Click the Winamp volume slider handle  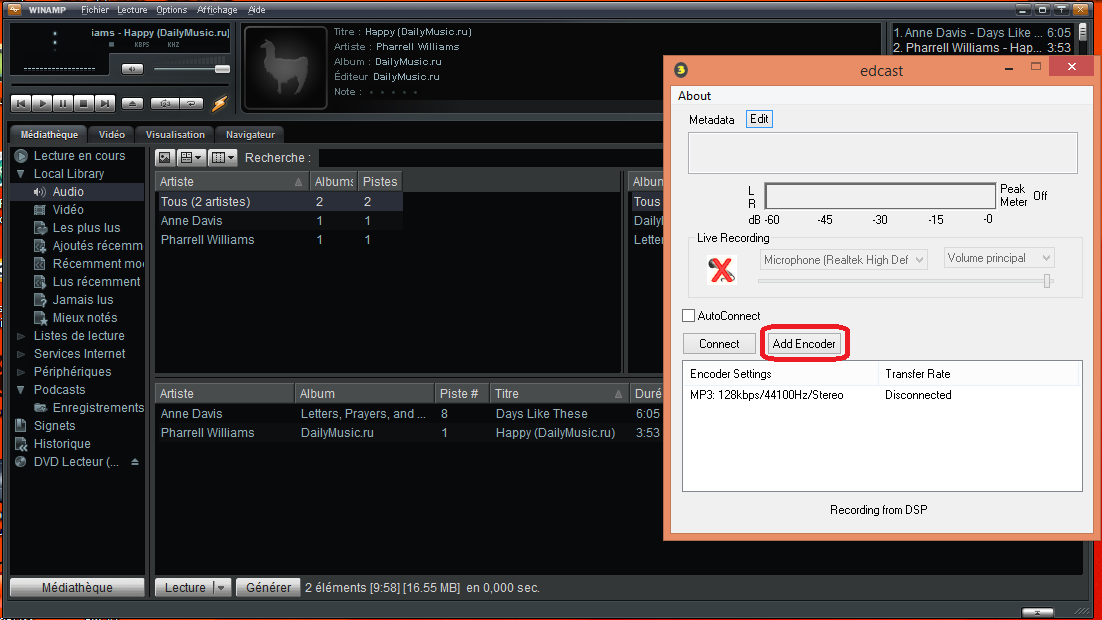point(222,69)
